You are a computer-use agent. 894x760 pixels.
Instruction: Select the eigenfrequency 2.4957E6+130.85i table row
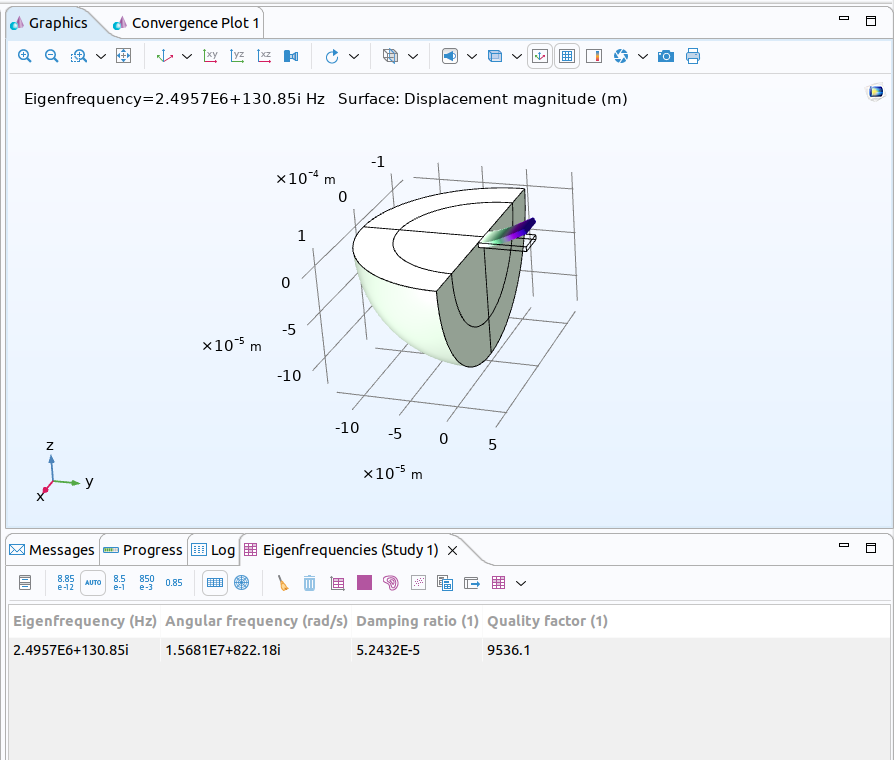pyautogui.click(x=71, y=650)
